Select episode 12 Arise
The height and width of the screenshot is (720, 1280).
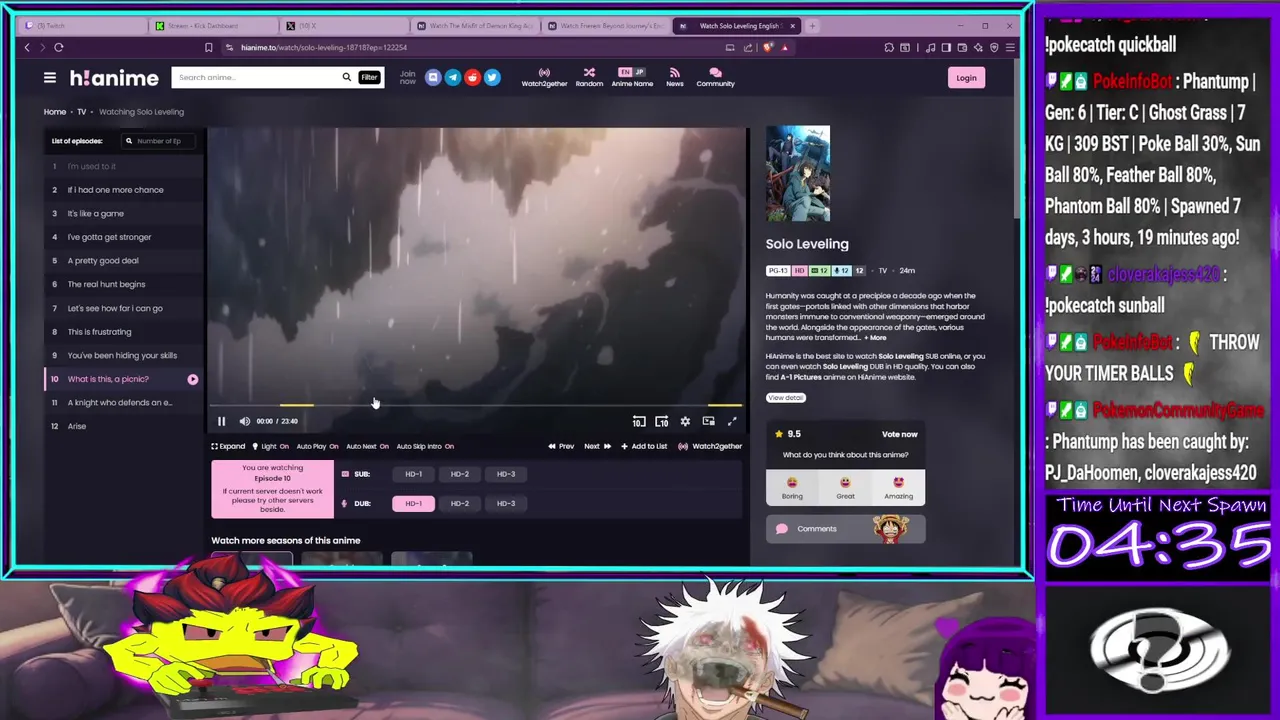pos(124,426)
